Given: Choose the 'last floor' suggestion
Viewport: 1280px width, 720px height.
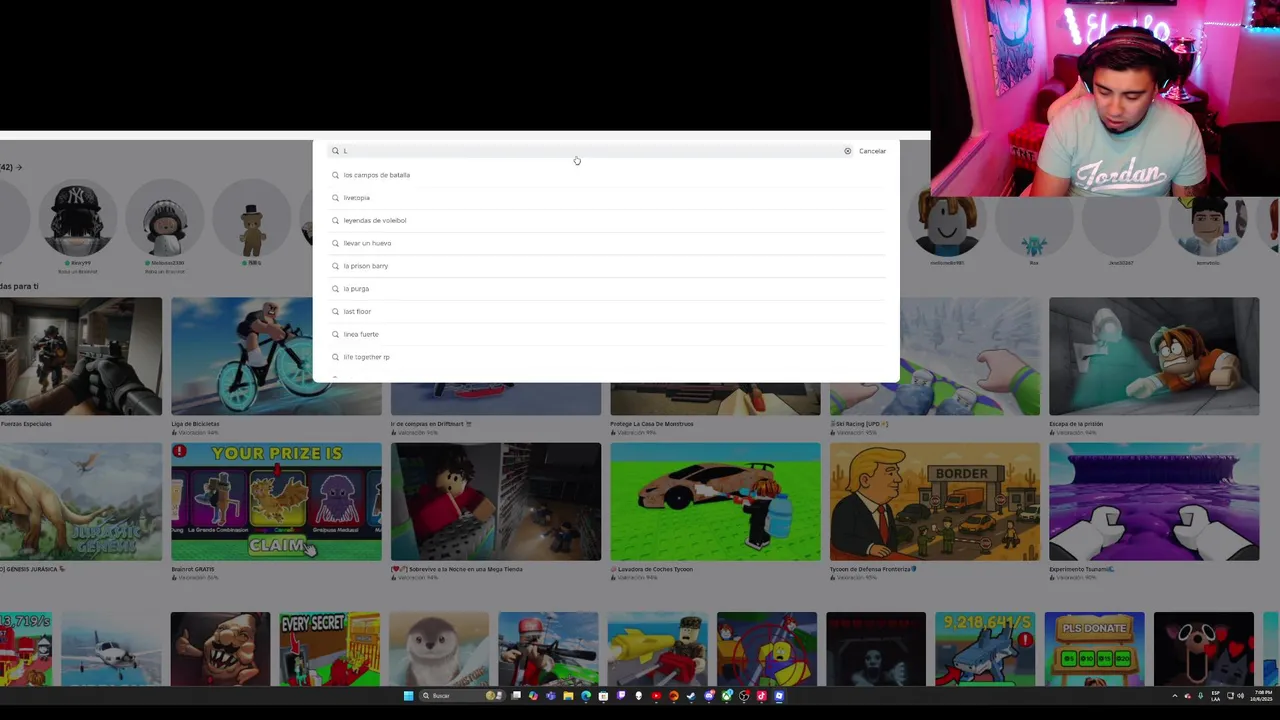Looking at the screenshot, I should click(607, 311).
